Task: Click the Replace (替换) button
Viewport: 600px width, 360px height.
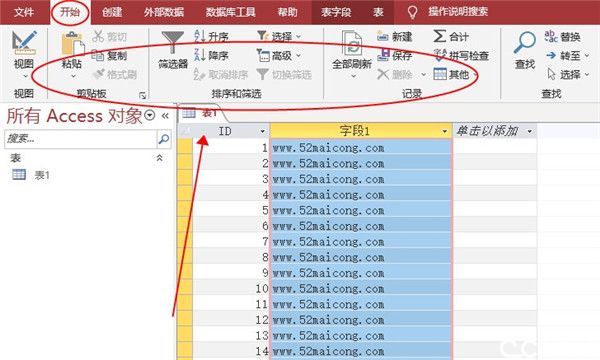Action: tap(562, 37)
